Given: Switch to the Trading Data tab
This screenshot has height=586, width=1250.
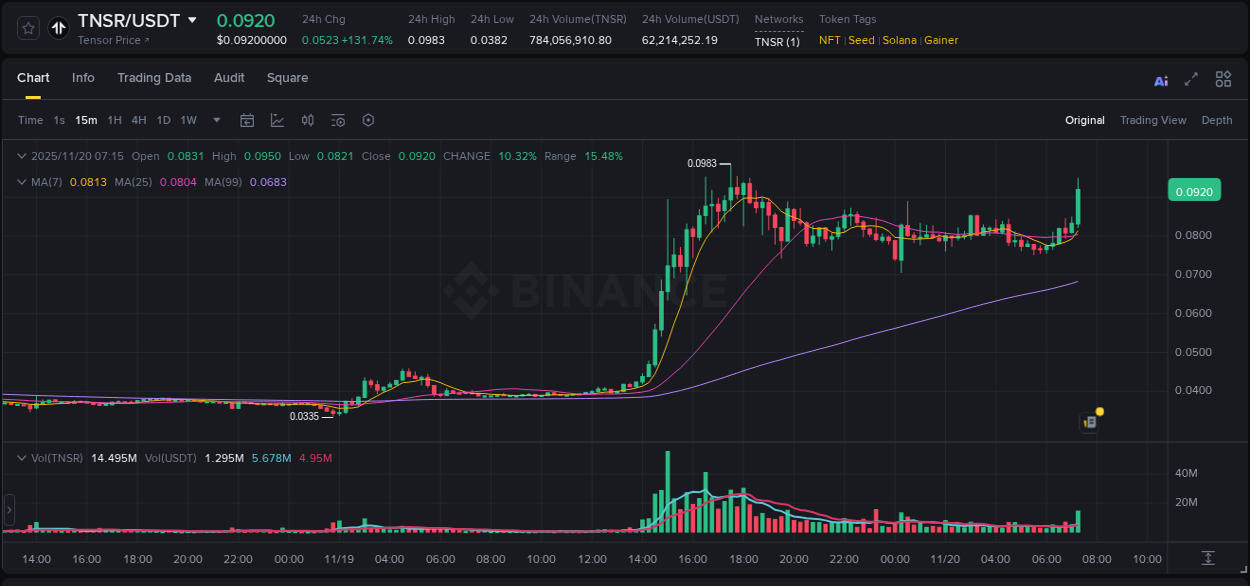Looking at the screenshot, I should click(x=154, y=78).
